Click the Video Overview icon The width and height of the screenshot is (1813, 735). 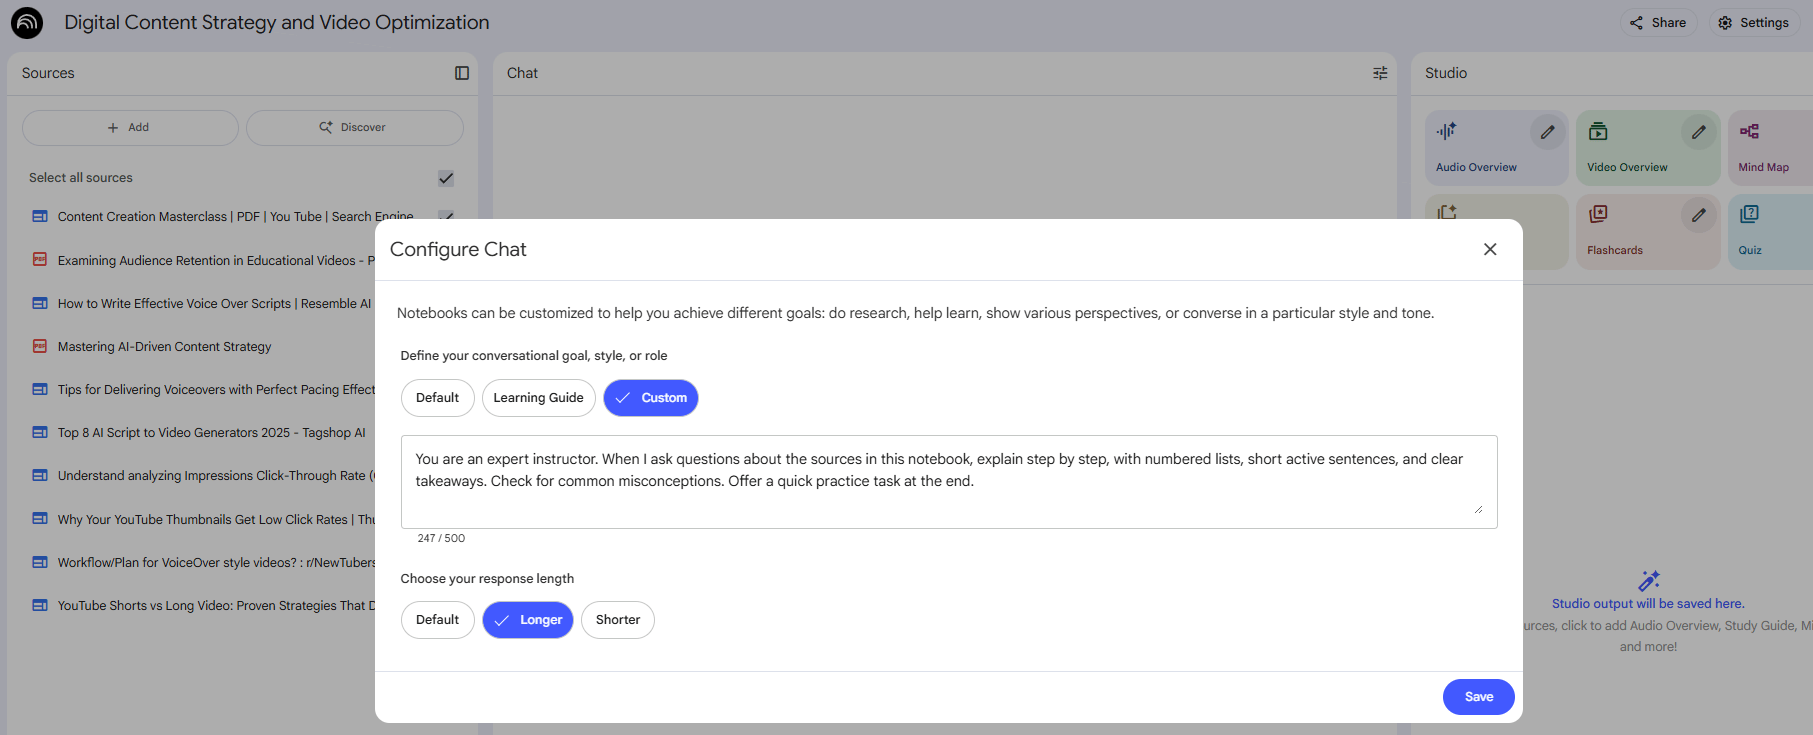click(x=1598, y=131)
